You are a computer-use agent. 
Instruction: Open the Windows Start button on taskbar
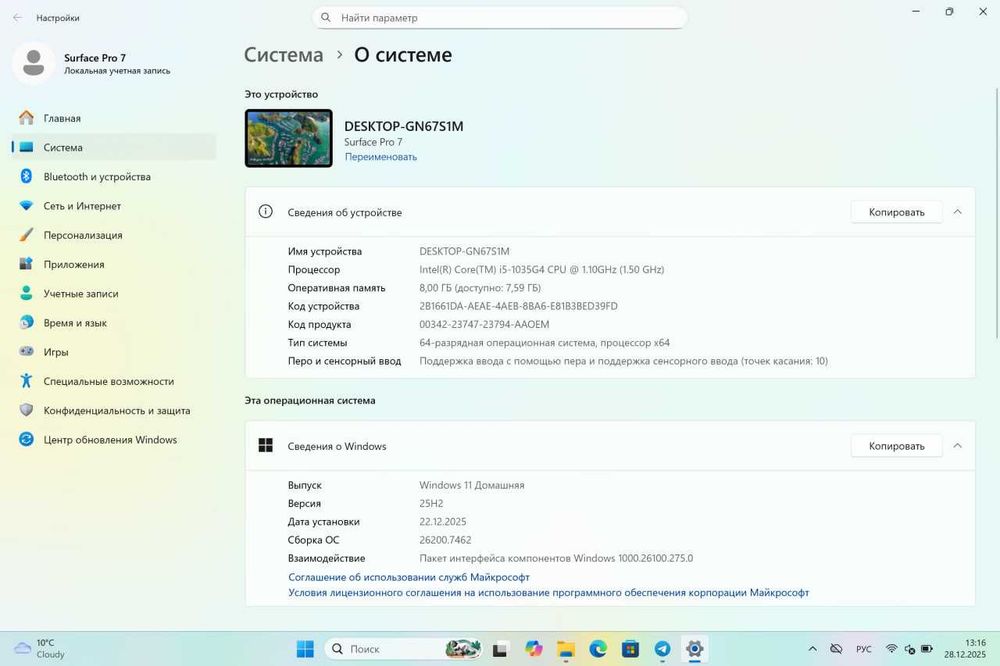(305, 649)
